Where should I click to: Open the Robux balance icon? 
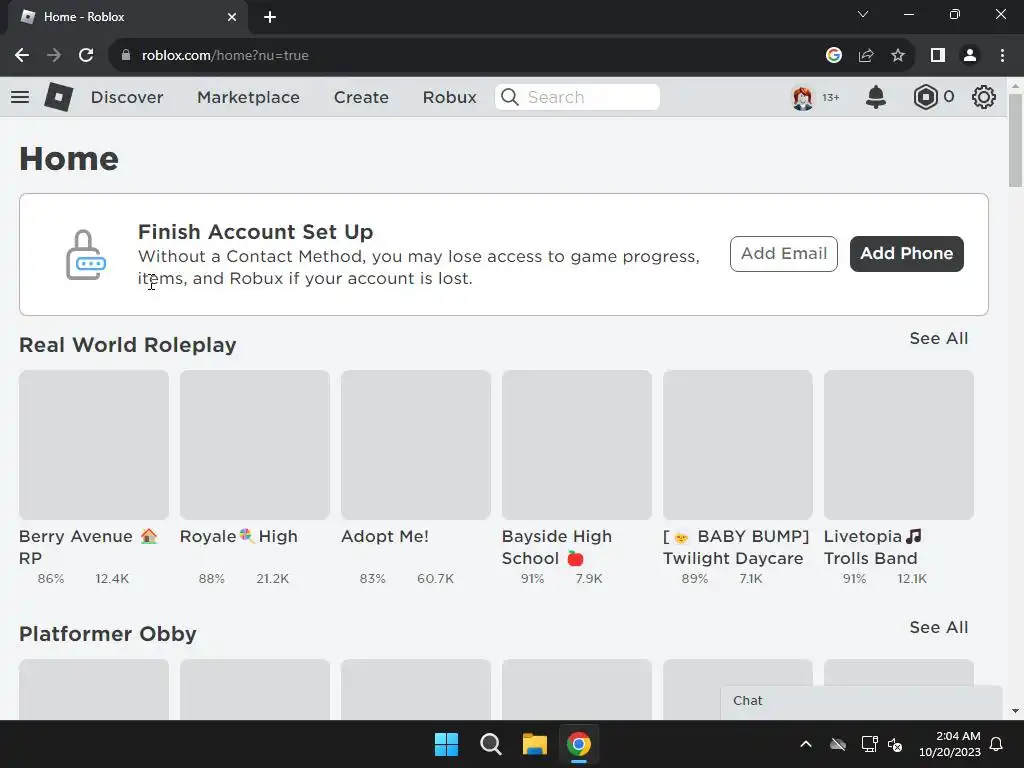point(925,97)
